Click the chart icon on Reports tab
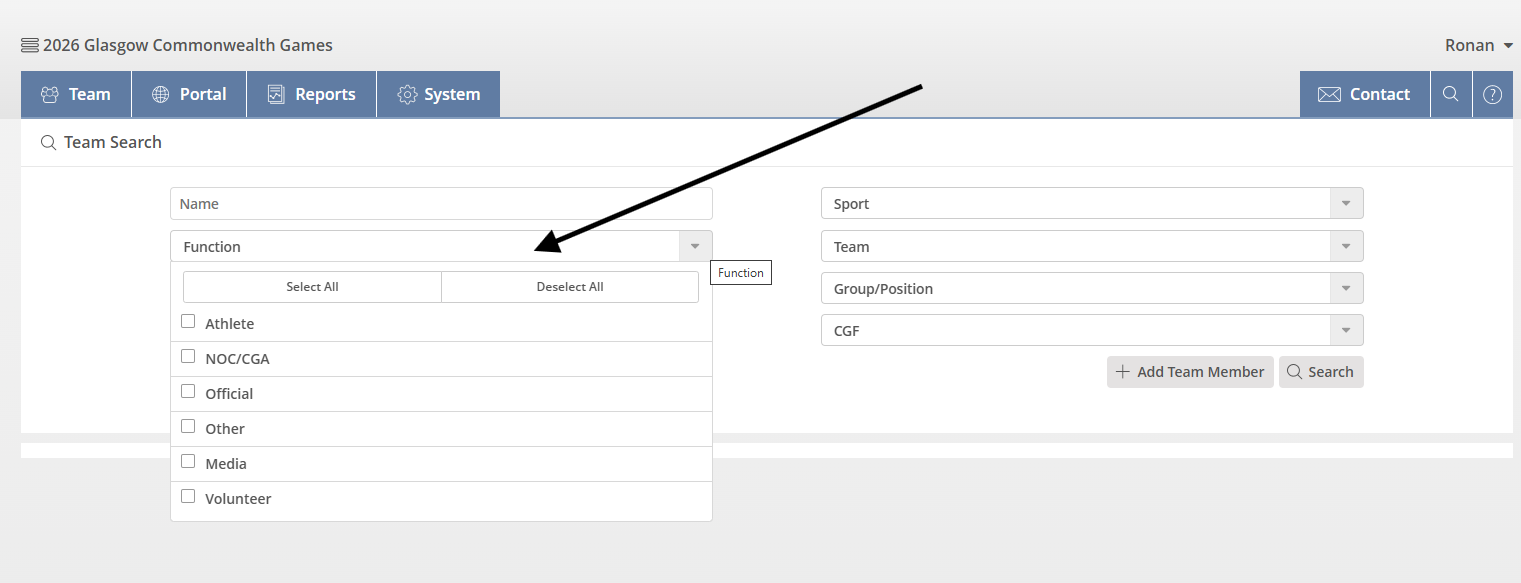 click(x=277, y=94)
